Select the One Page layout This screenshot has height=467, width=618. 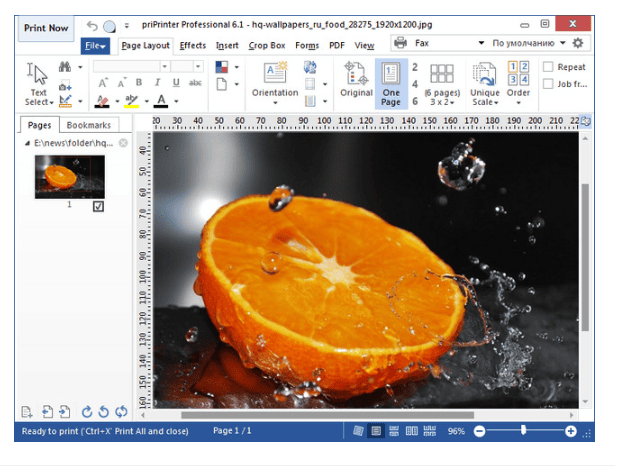391,84
